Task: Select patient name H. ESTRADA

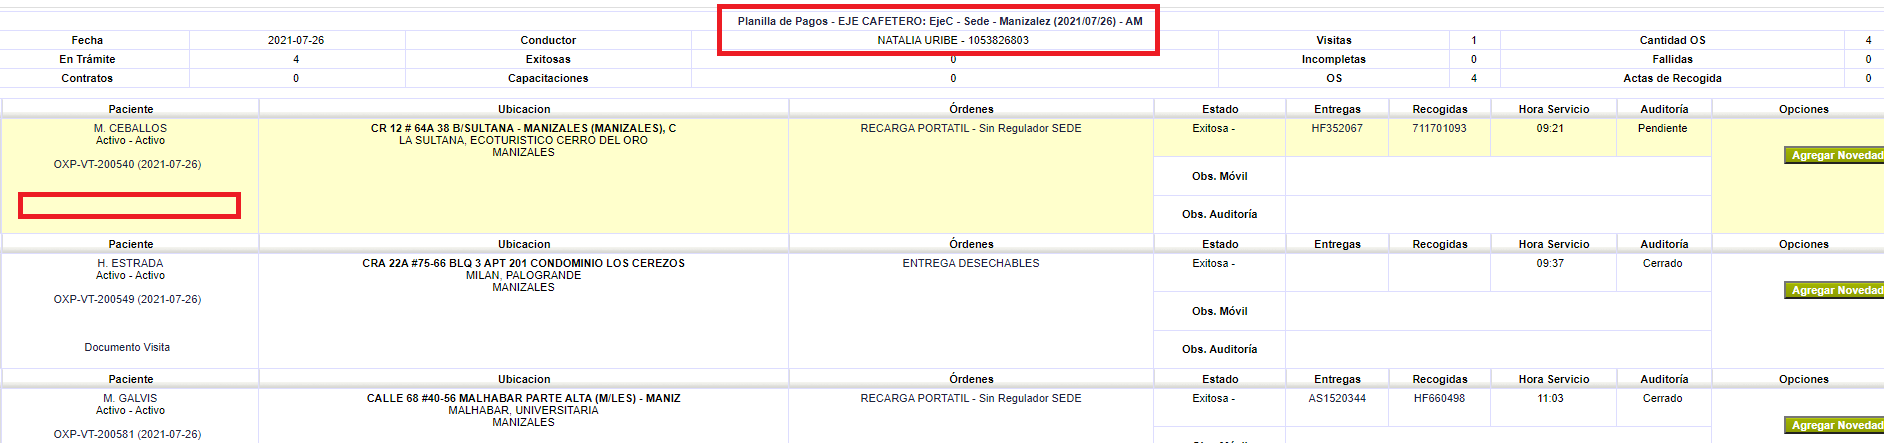Action: pyautogui.click(x=130, y=263)
